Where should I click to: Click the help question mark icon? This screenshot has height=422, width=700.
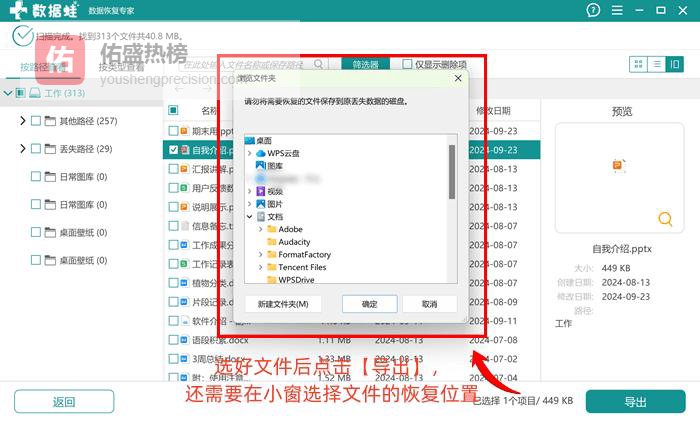point(595,11)
